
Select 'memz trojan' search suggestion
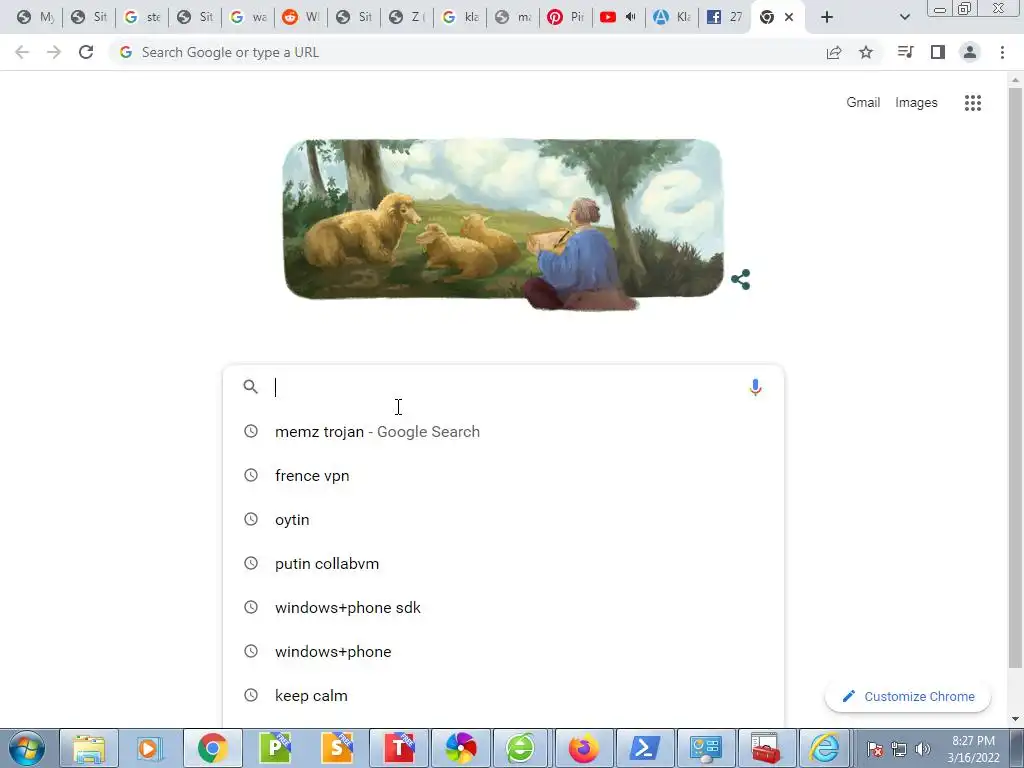(503, 432)
